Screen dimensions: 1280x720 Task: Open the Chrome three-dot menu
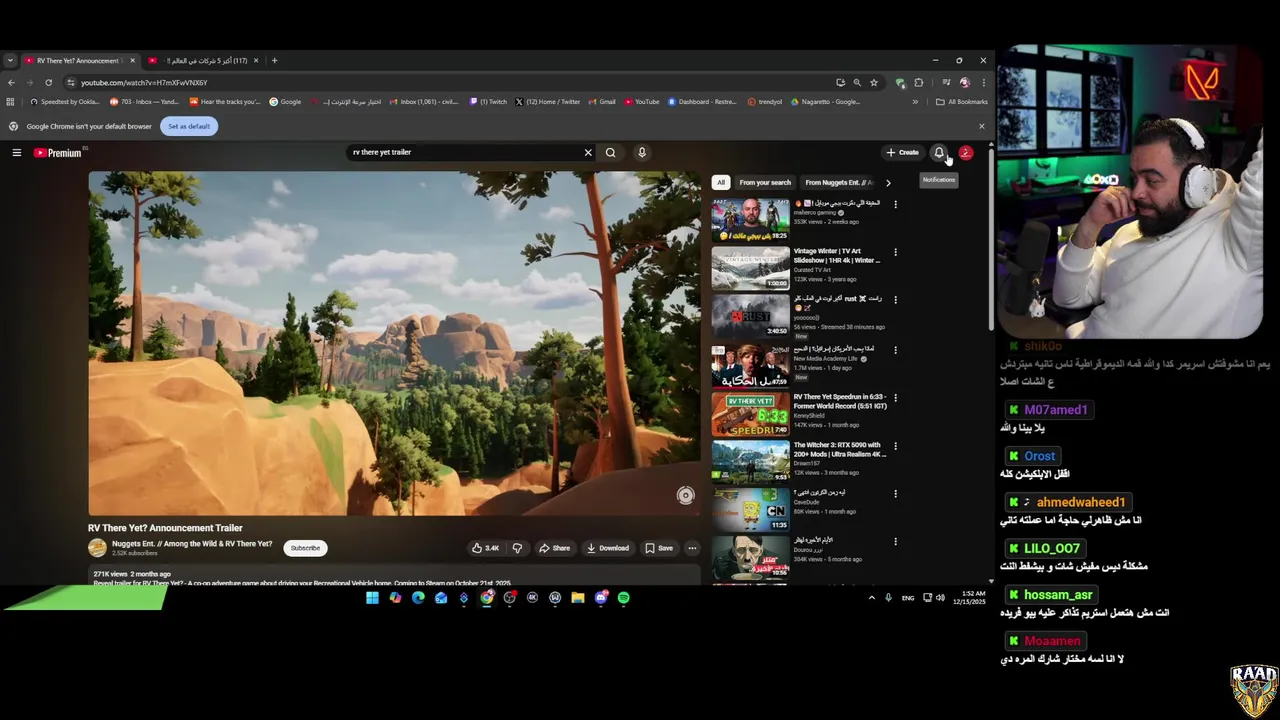983,83
